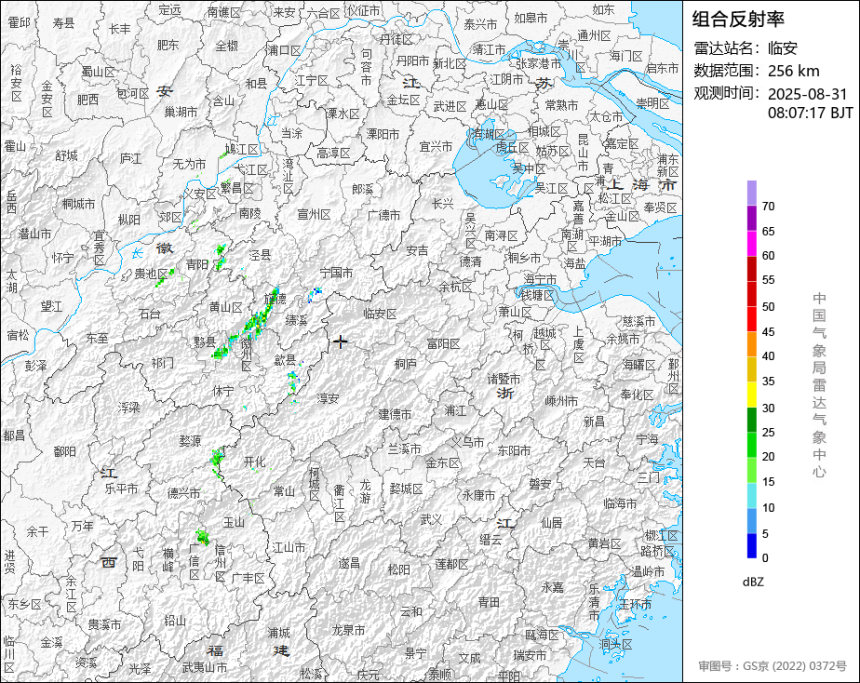Click the observation date 2025-08-31

pyautogui.click(x=807, y=94)
